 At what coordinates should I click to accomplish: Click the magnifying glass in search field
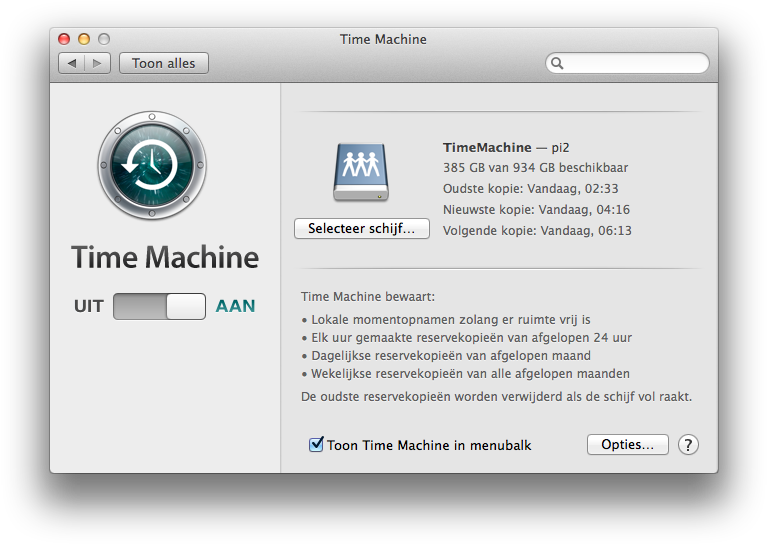(x=557, y=63)
